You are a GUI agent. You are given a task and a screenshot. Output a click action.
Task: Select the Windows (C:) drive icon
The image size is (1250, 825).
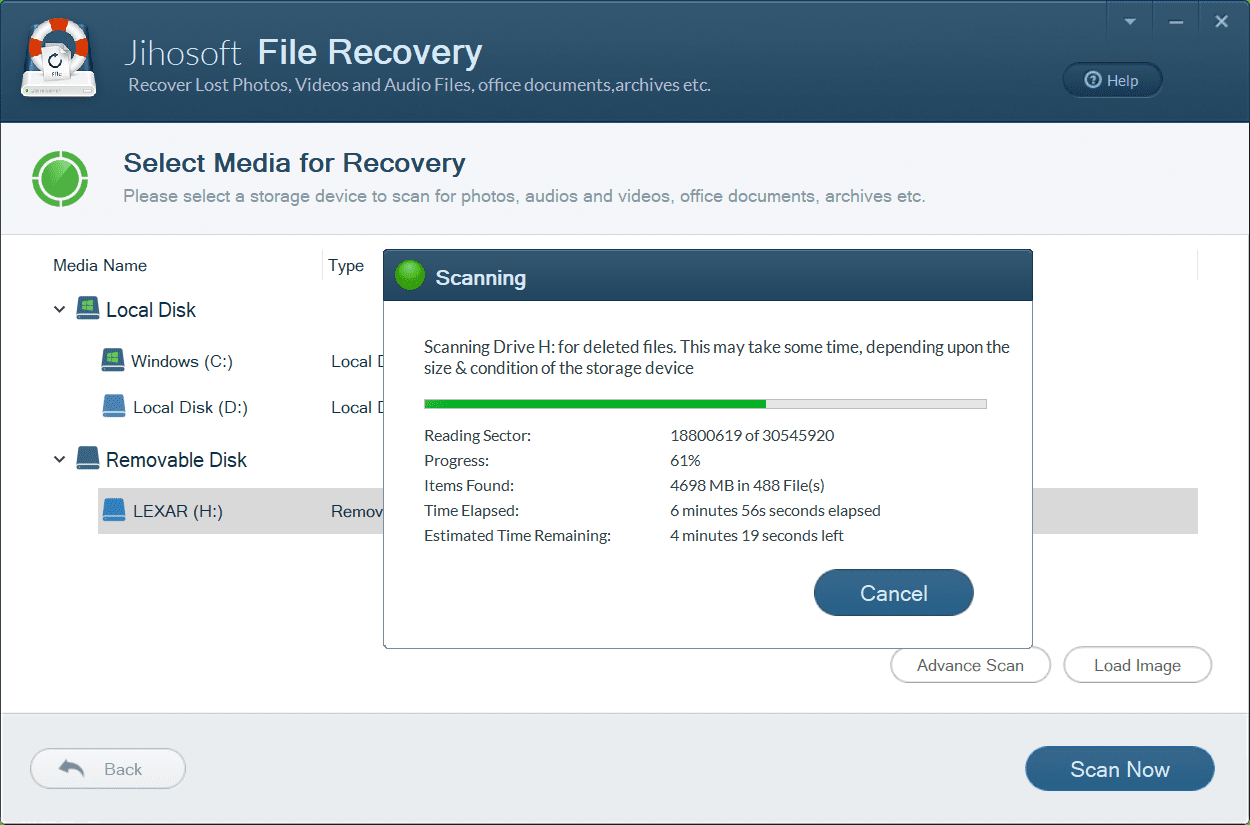coord(113,360)
